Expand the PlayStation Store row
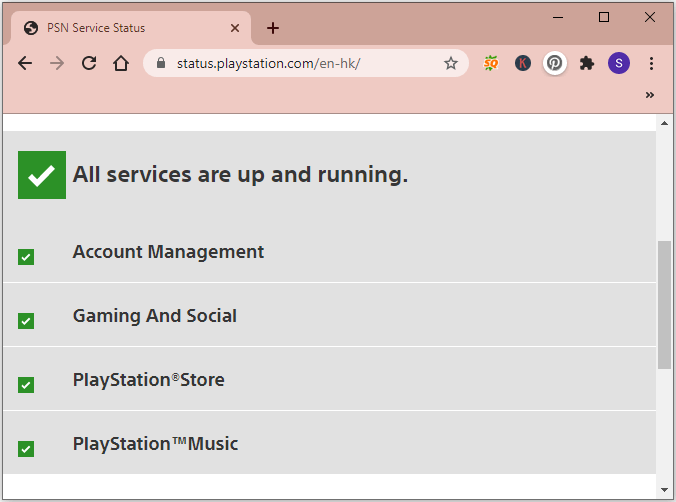 [329, 379]
